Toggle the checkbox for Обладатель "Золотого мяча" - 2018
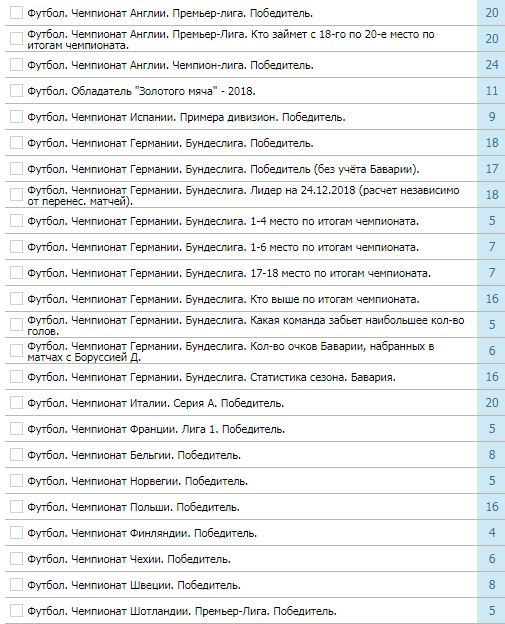Viewport: 505px width, 624px height. tap(16, 91)
